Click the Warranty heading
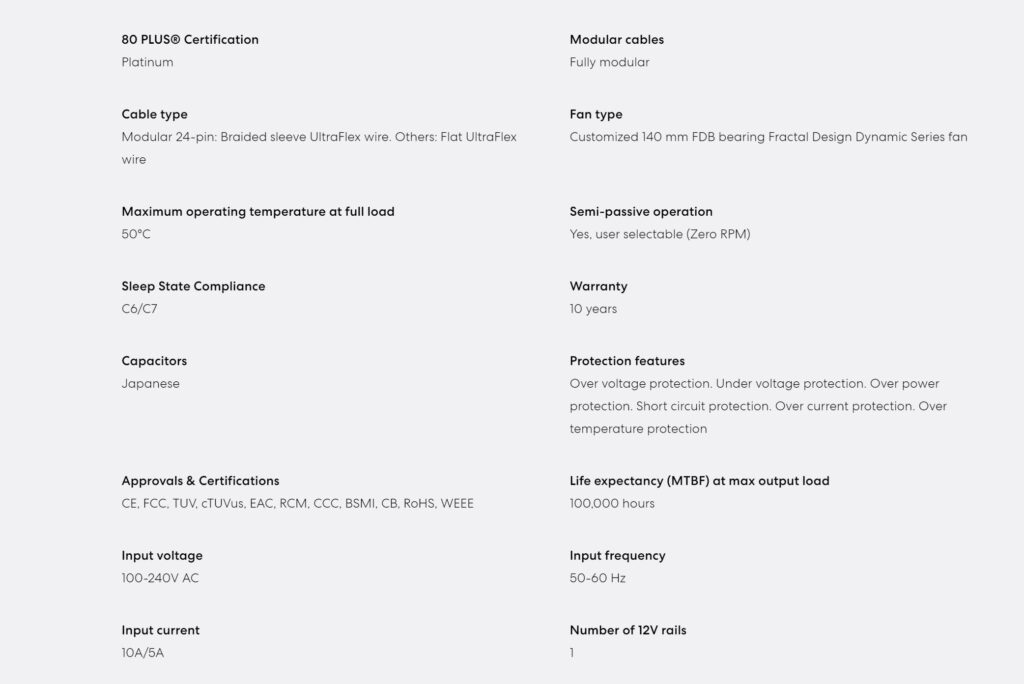Viewport: 1024px width, 684px height. click(x=598, y=286)
